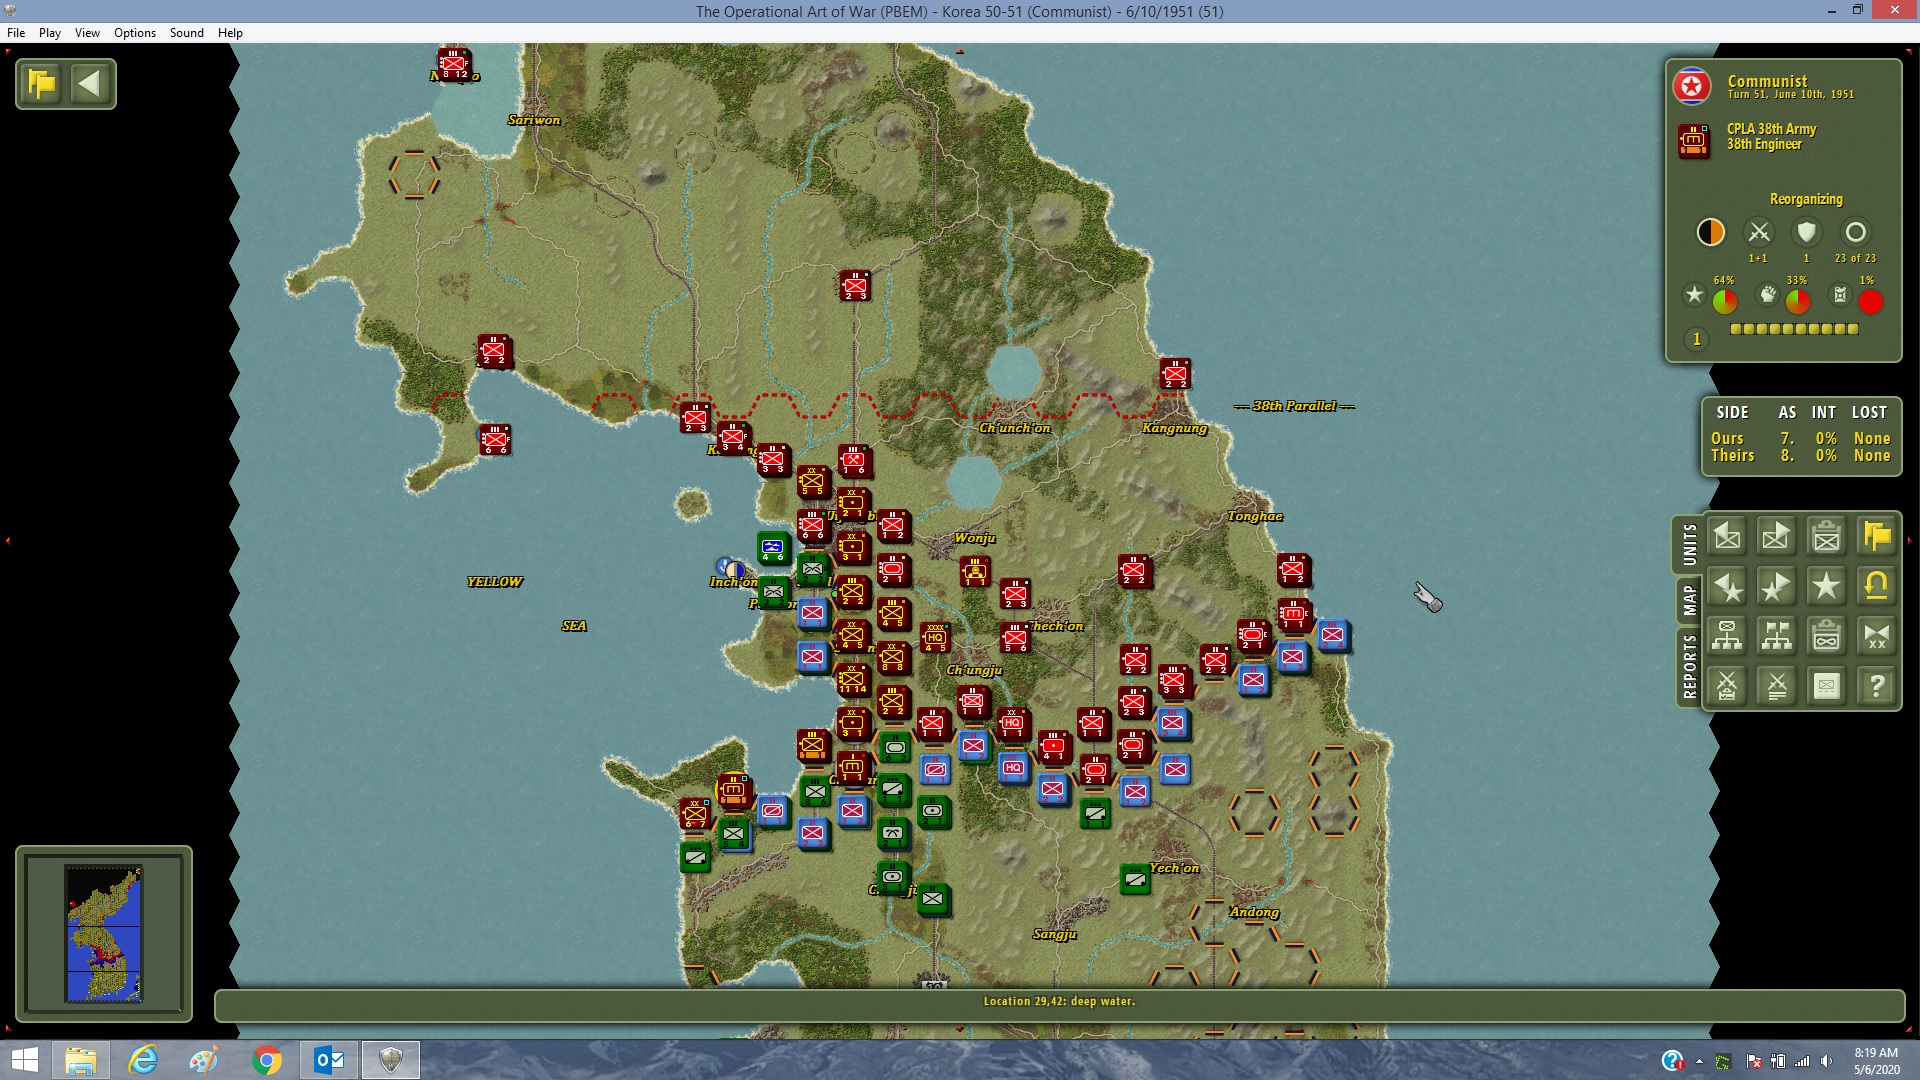Click jerrycan supply icon beside 1%
Screen dimensions: 1920x1080
[x=1840, y=295]
